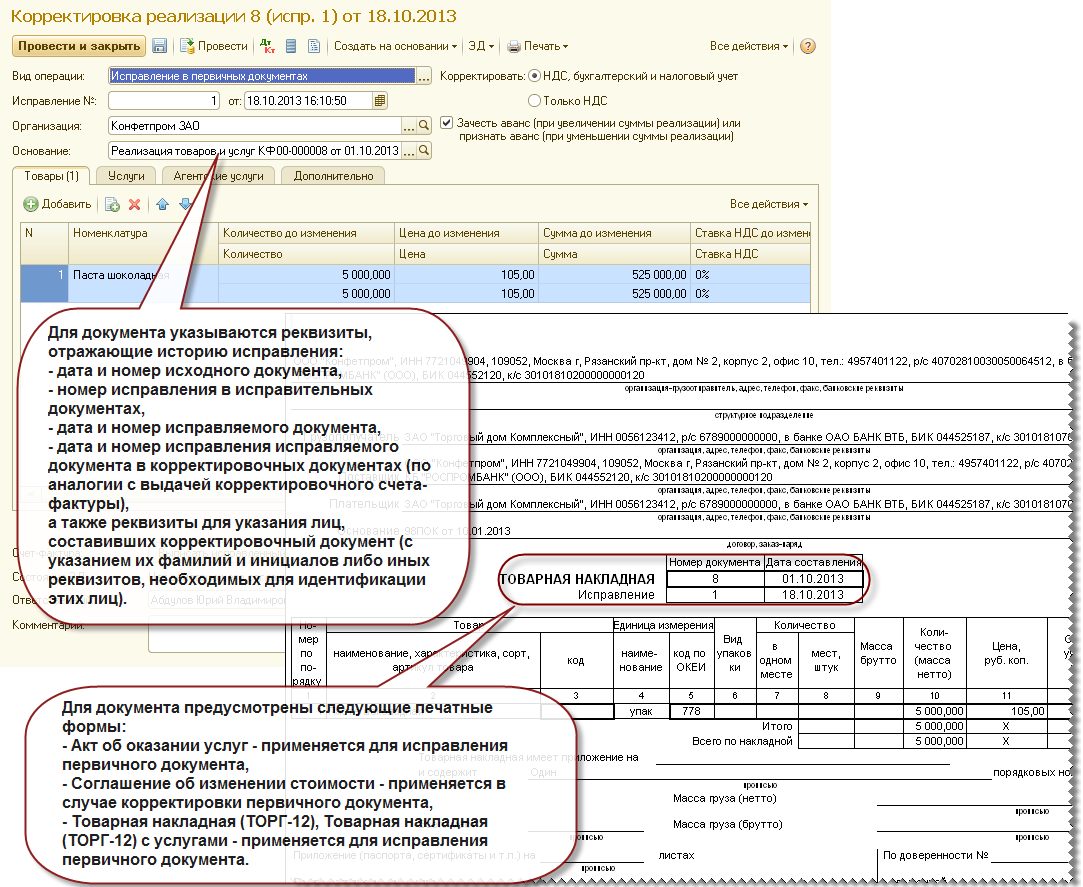Open the Дополнительно tab
The width and height of the screenshot is (1083, 887).
(x=334, y=176)
